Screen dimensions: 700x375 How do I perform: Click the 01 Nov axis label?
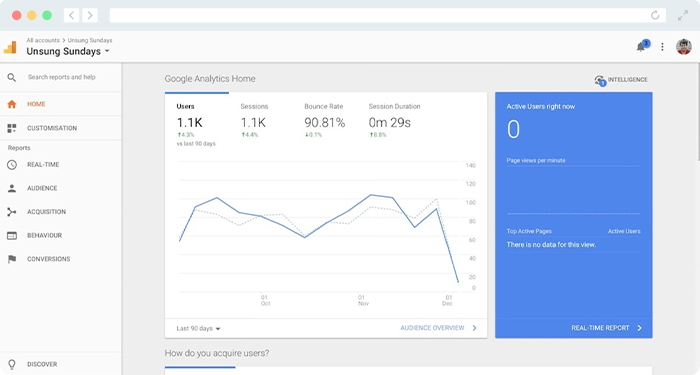point(363,300)
